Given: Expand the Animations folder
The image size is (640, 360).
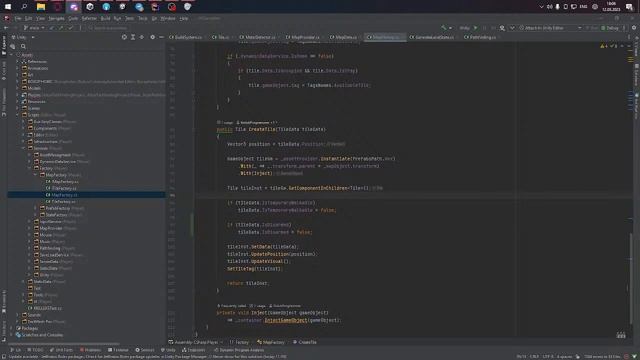Looking at the screenshot, I should pos(18,68).
